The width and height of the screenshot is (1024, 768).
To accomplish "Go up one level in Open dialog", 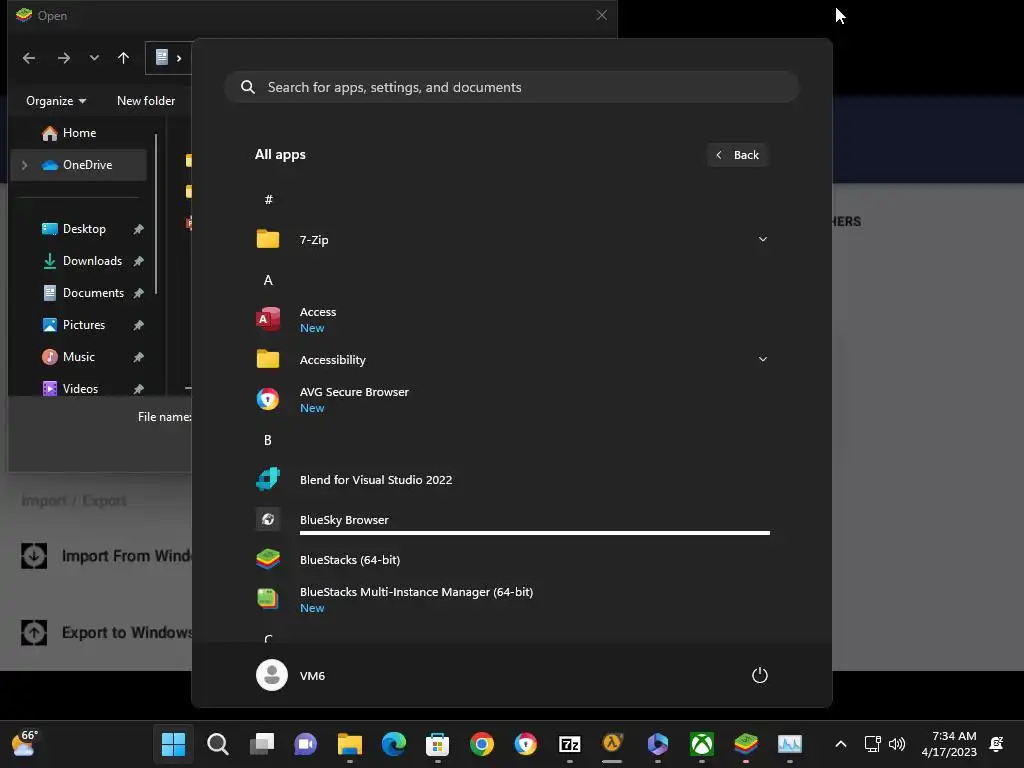I will 123,57.
